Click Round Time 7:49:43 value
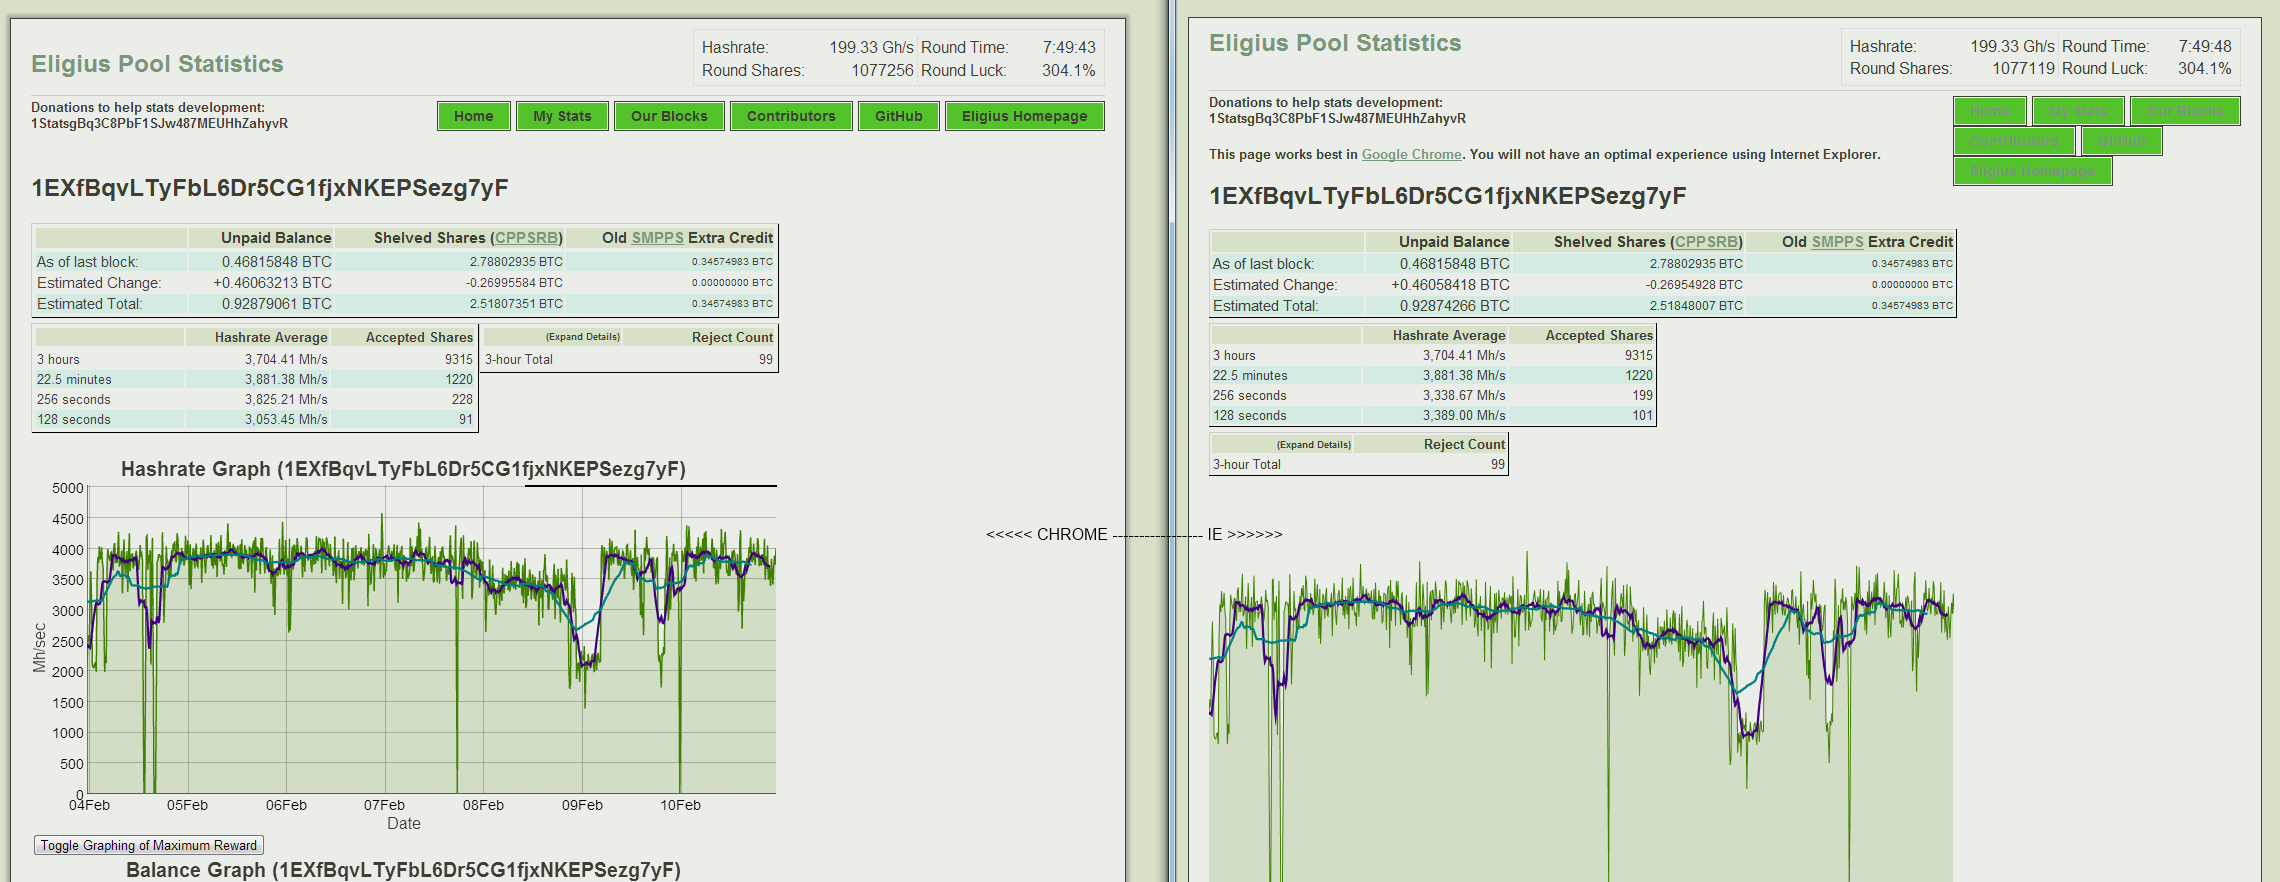The image size is (2280, 882). click(x=1069, y=47)
